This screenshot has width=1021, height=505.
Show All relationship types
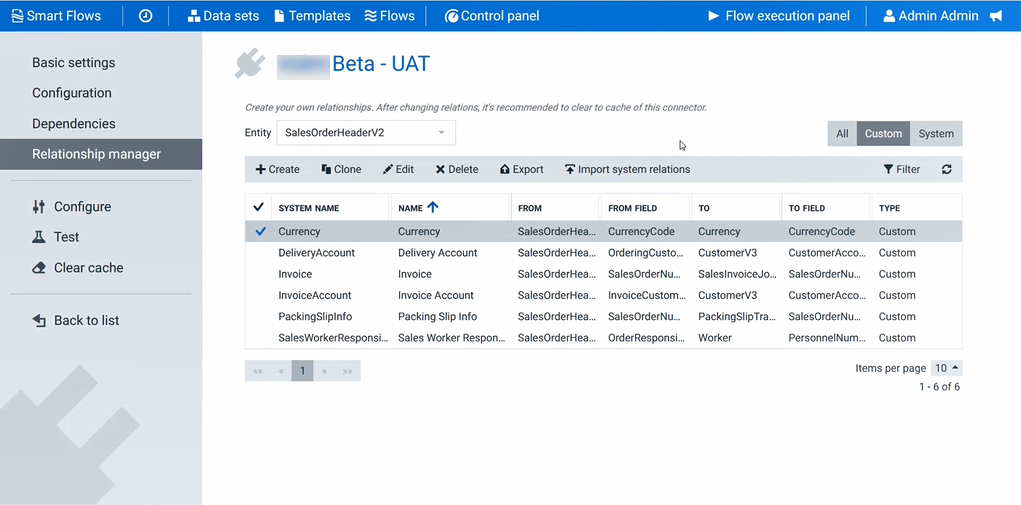842,133
